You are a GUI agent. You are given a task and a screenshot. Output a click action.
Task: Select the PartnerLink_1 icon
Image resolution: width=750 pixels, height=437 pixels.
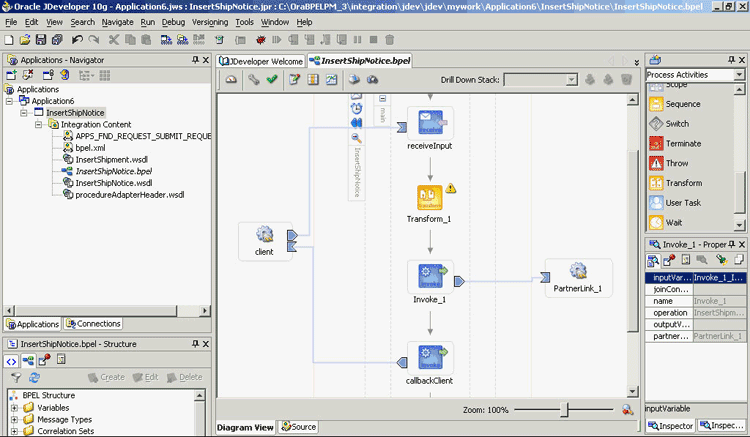[578, 271]
